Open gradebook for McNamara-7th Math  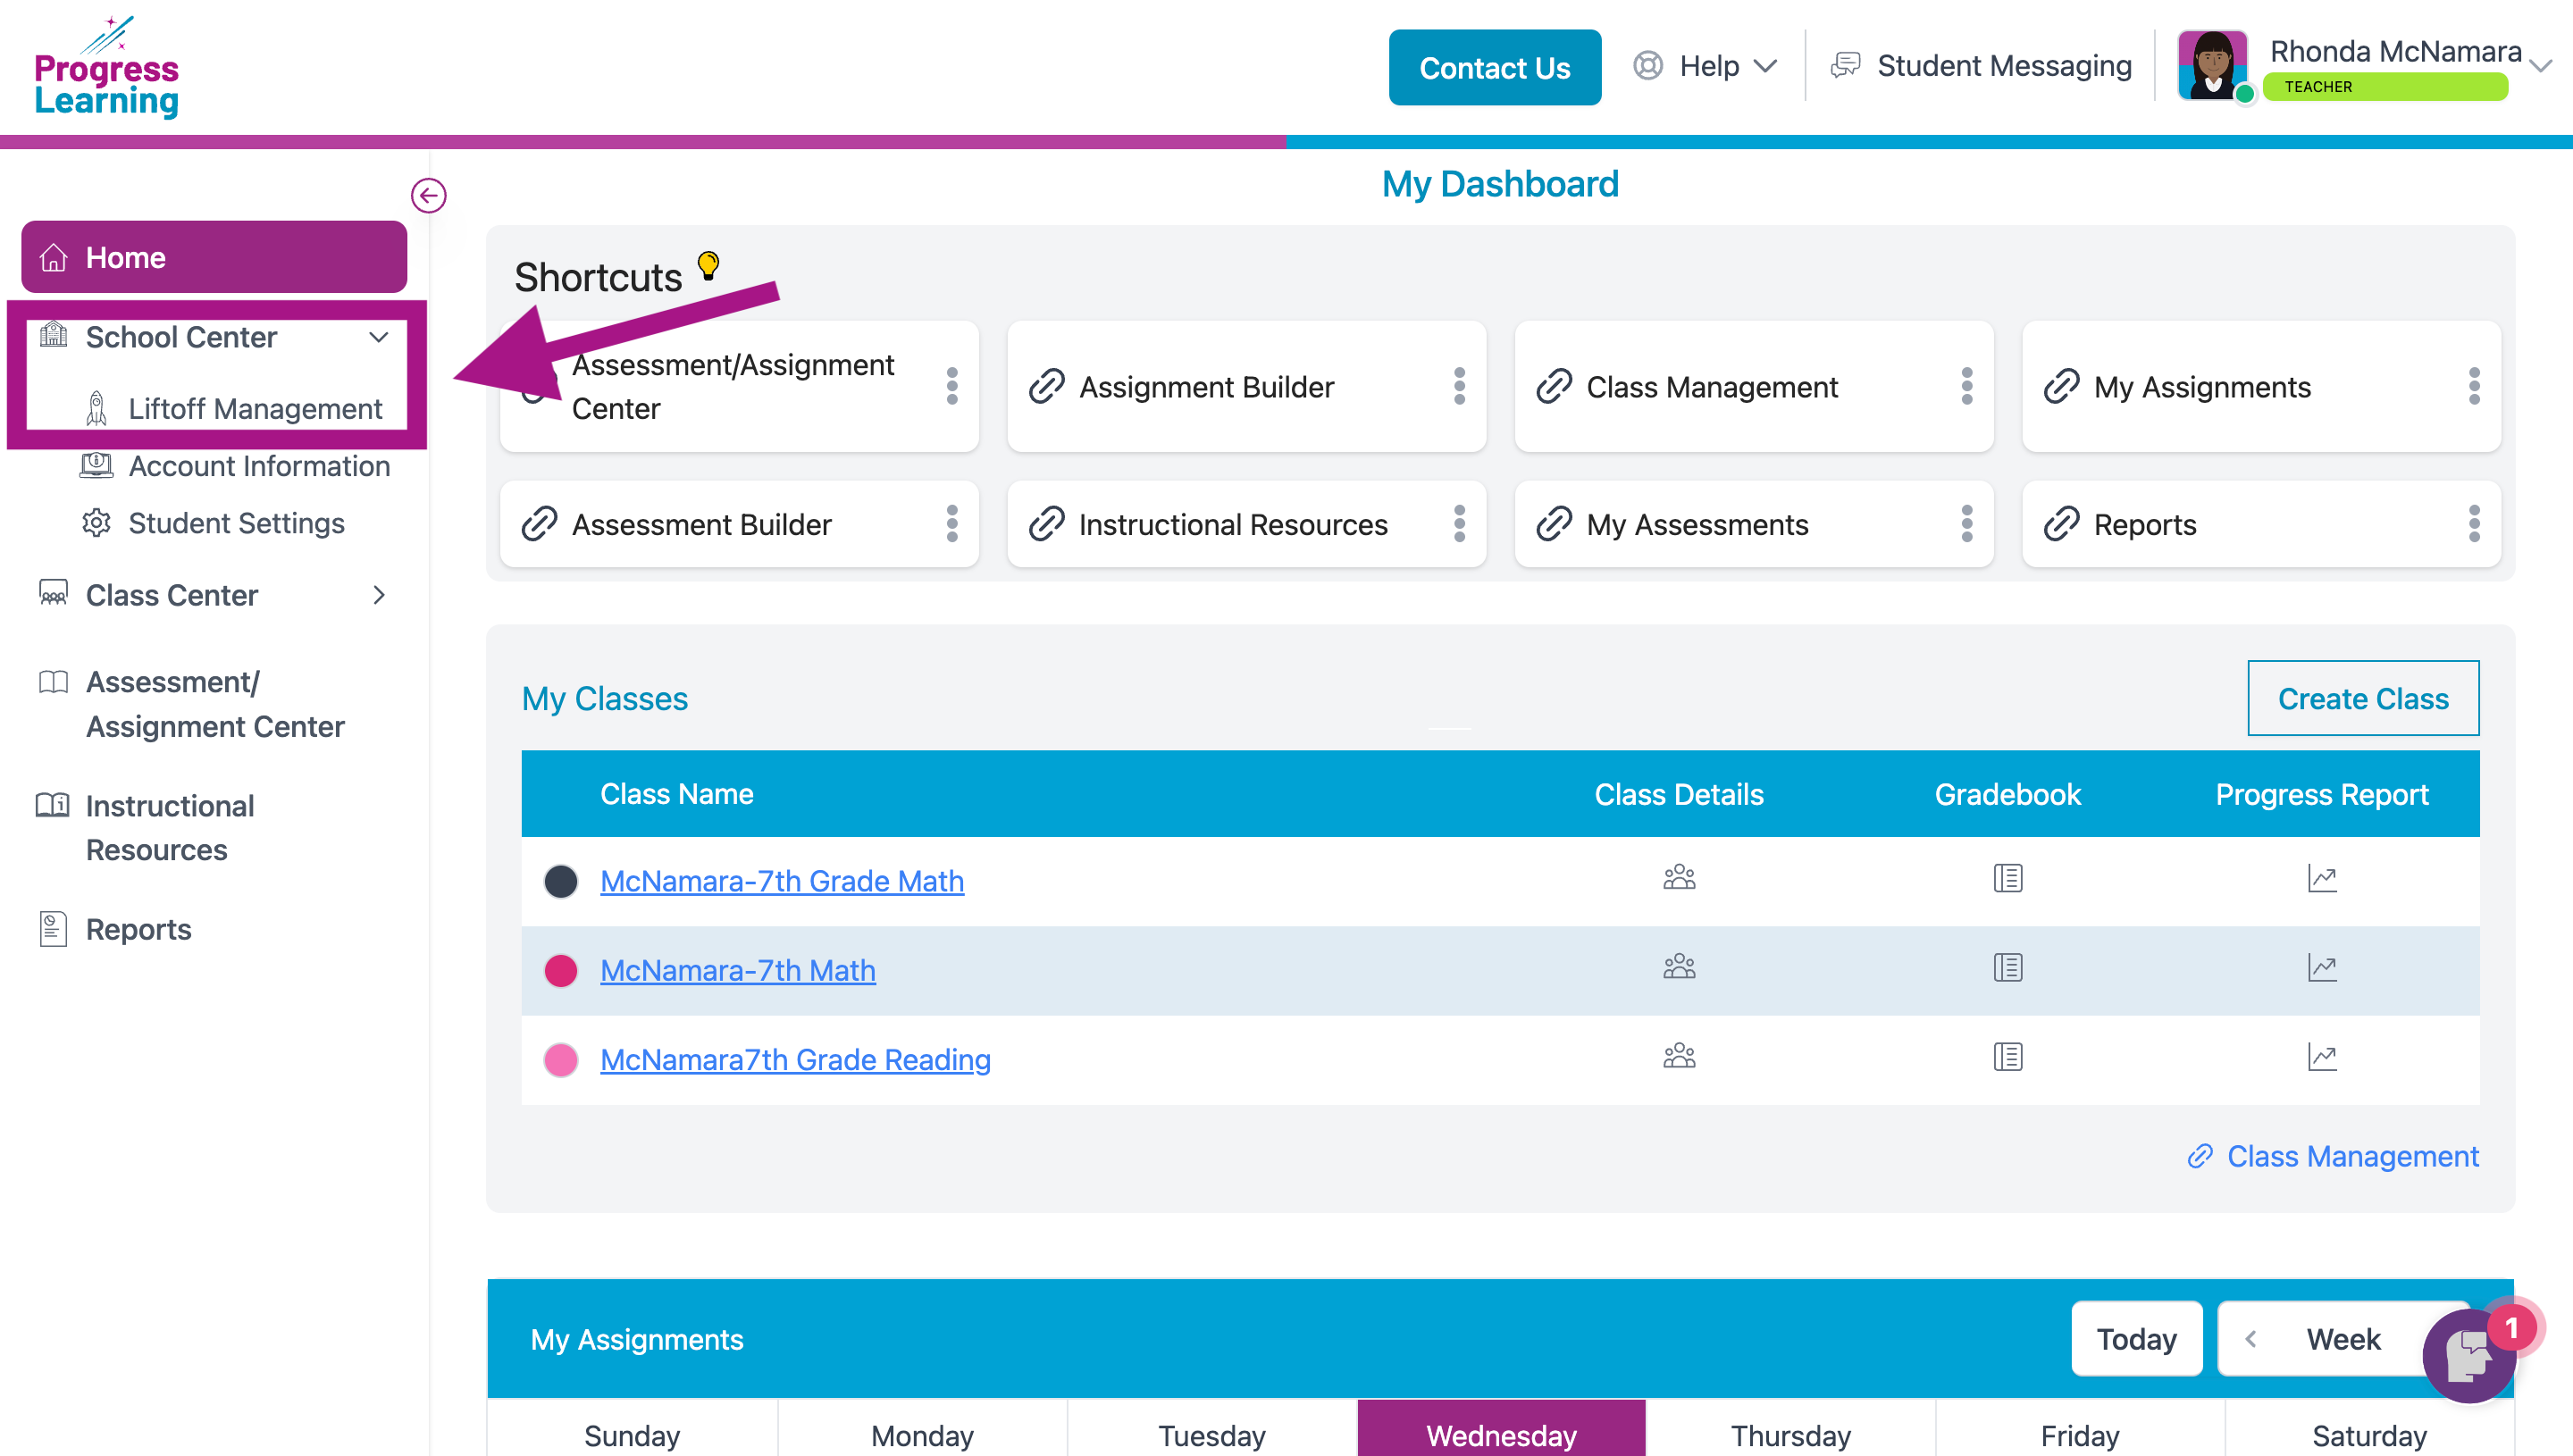click(x=2007, y=967)
